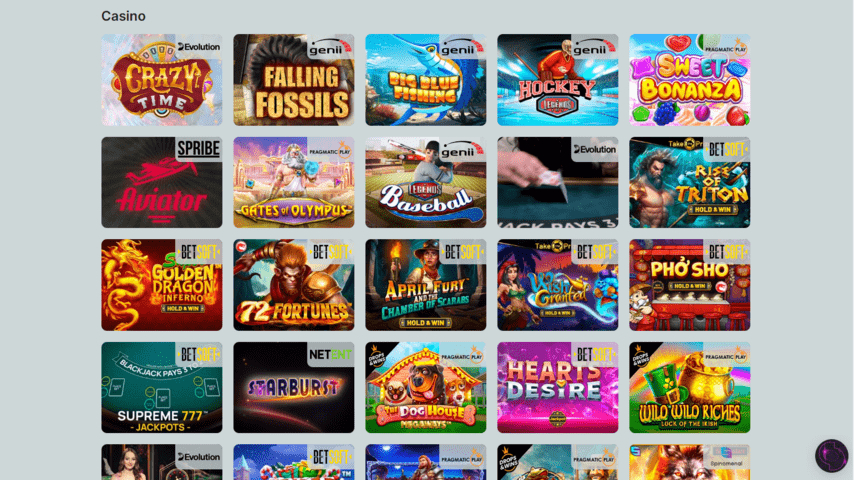Launch the Aviator game by Spribe
854x480 pixels.
pos(162,183)
